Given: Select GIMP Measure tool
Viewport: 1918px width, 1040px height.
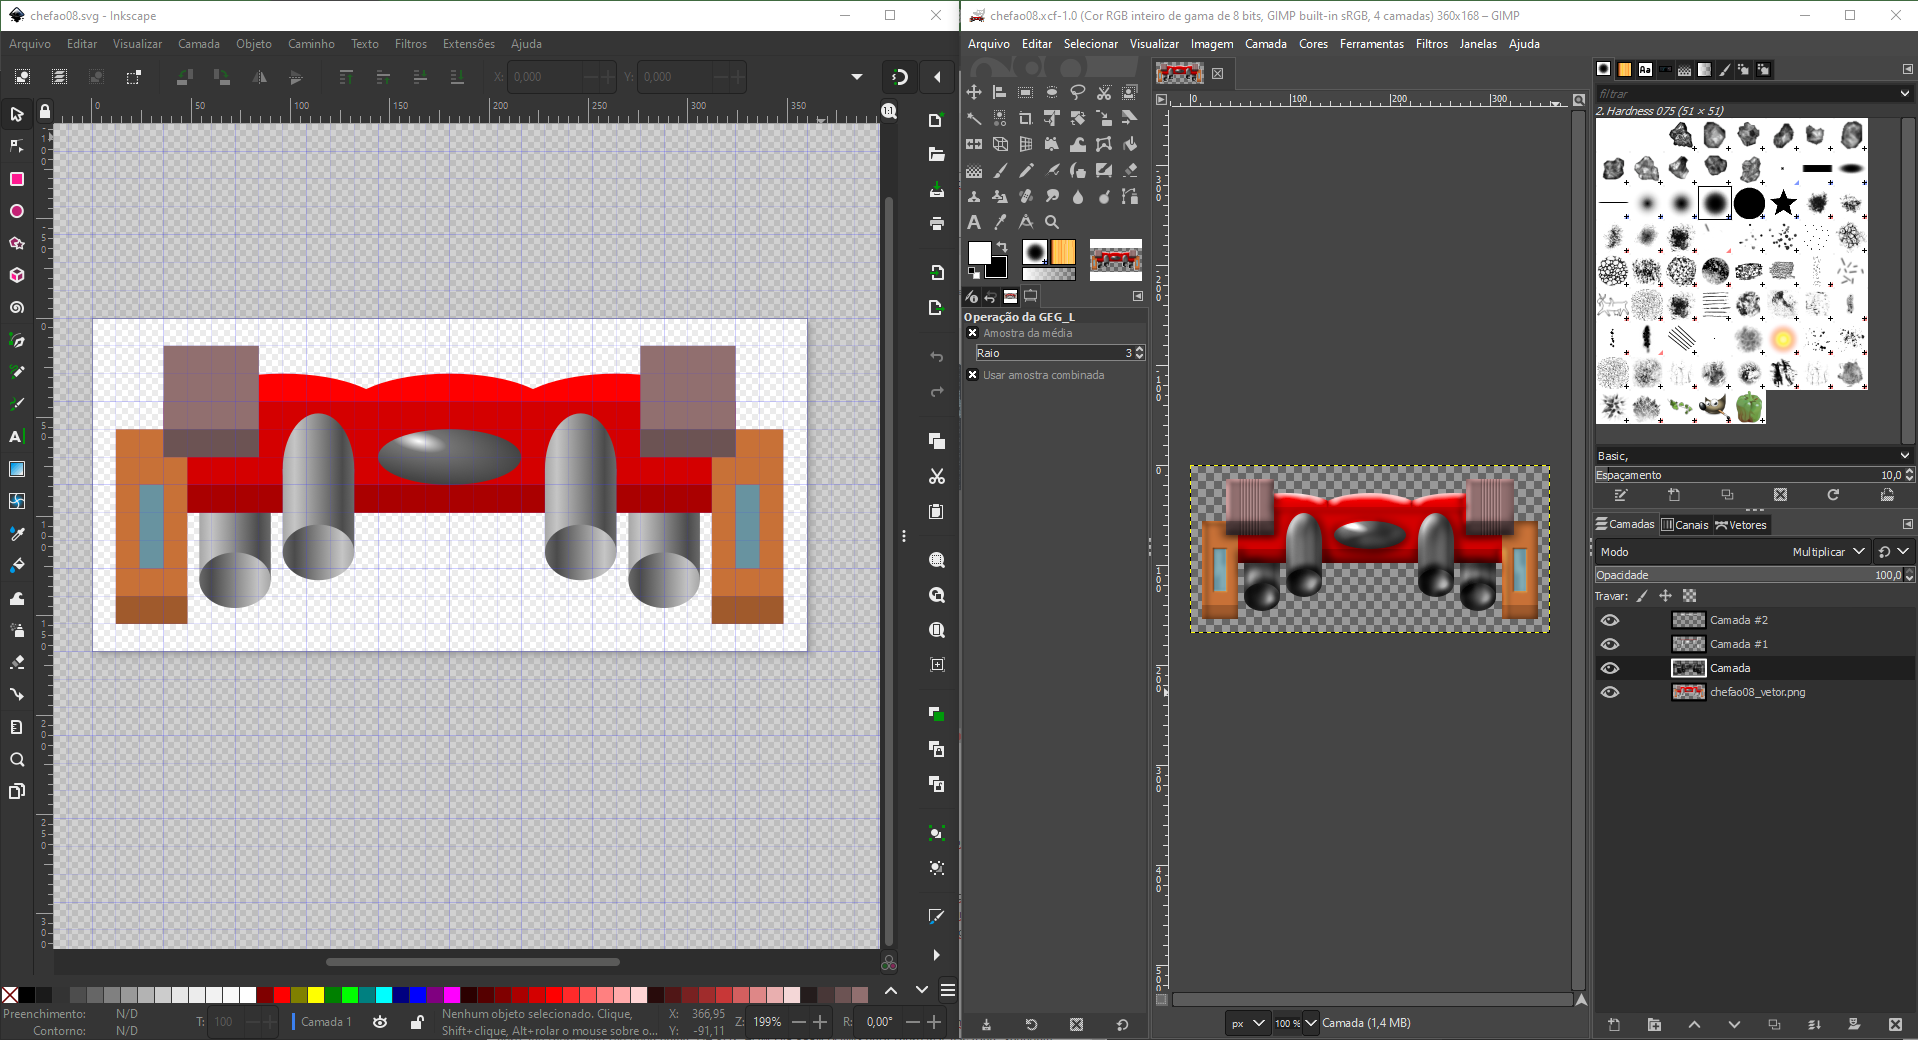Looking at the screenshot, I should click(1026, 222).
